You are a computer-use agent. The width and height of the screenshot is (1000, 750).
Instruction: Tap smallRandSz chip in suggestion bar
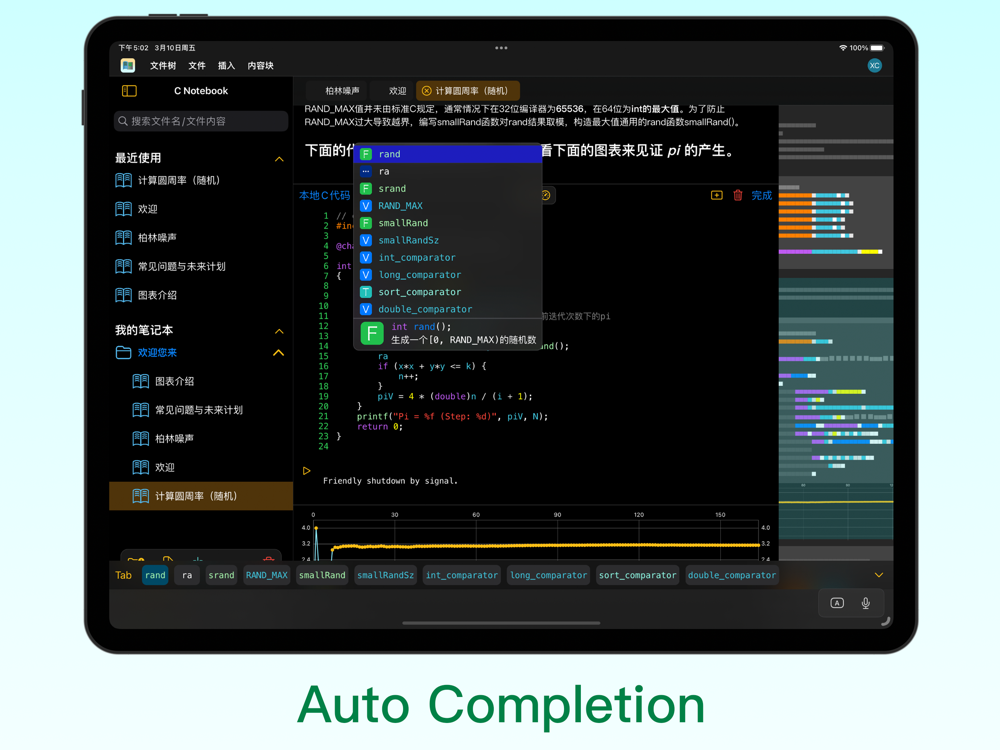pos(385,575)
